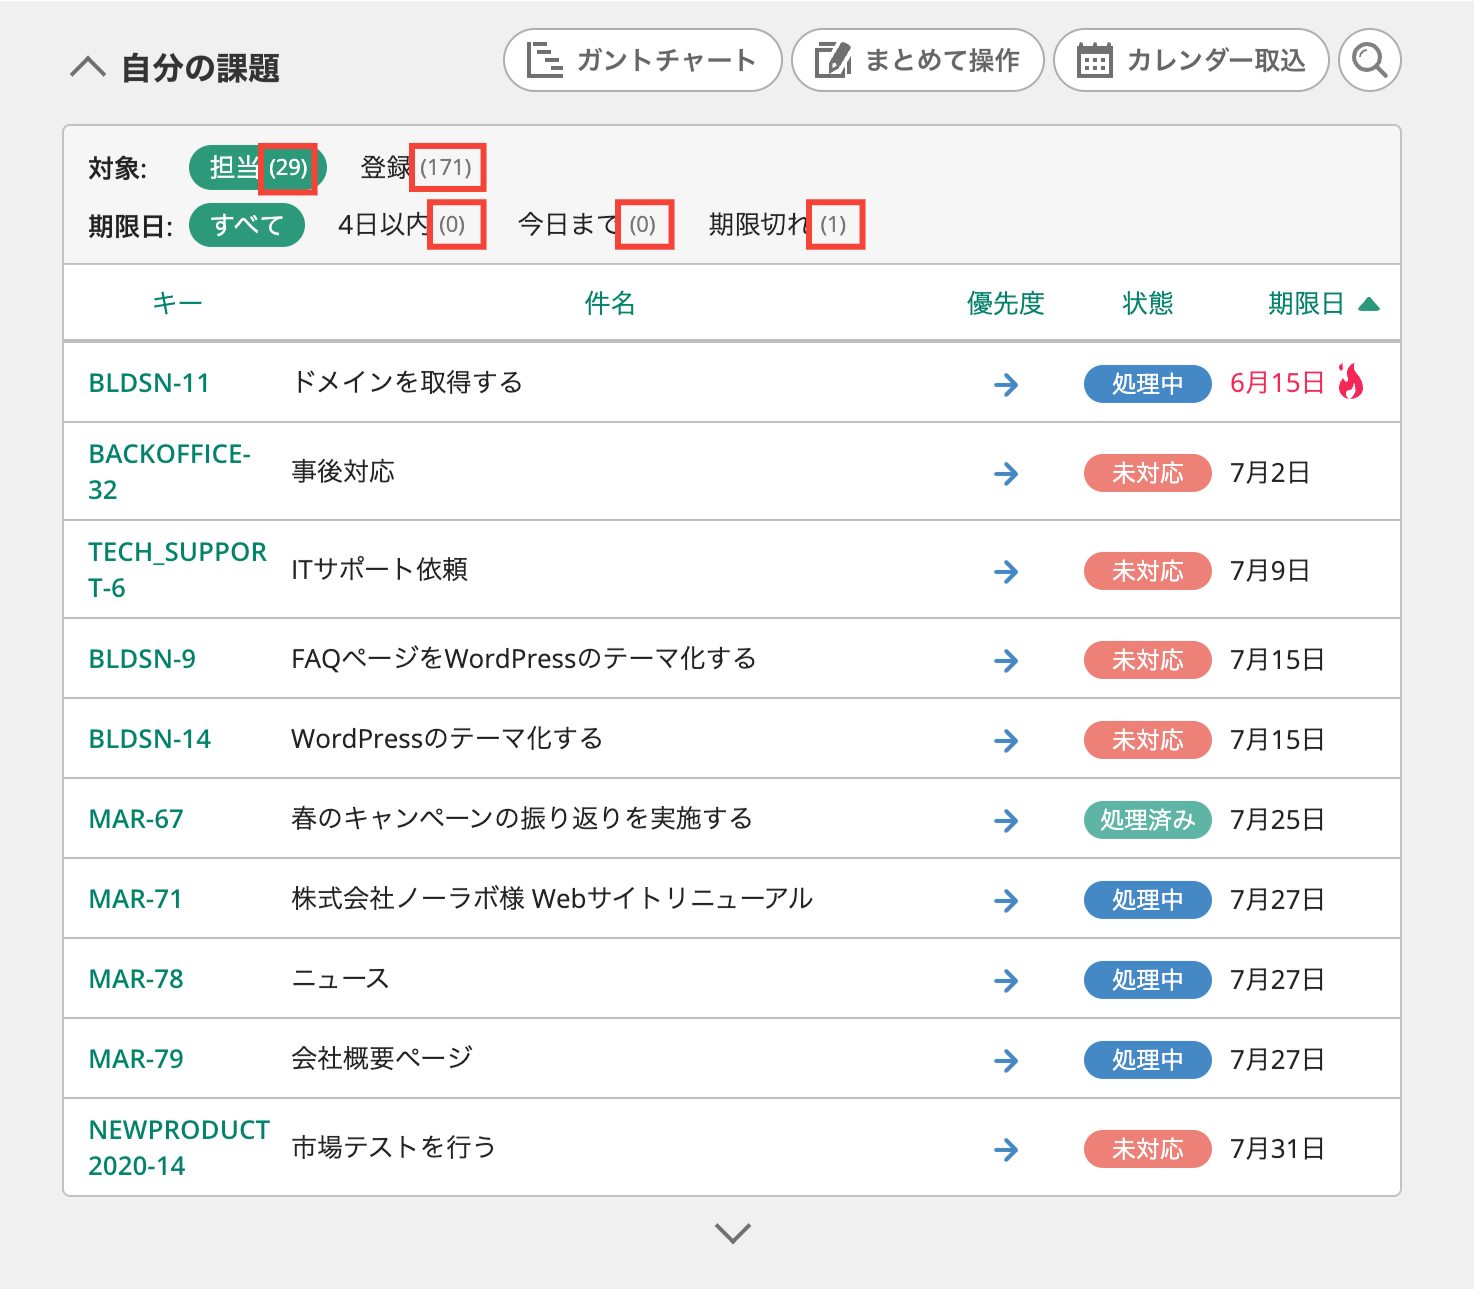Select the subject ITサポート依頼

click(379, 569)
